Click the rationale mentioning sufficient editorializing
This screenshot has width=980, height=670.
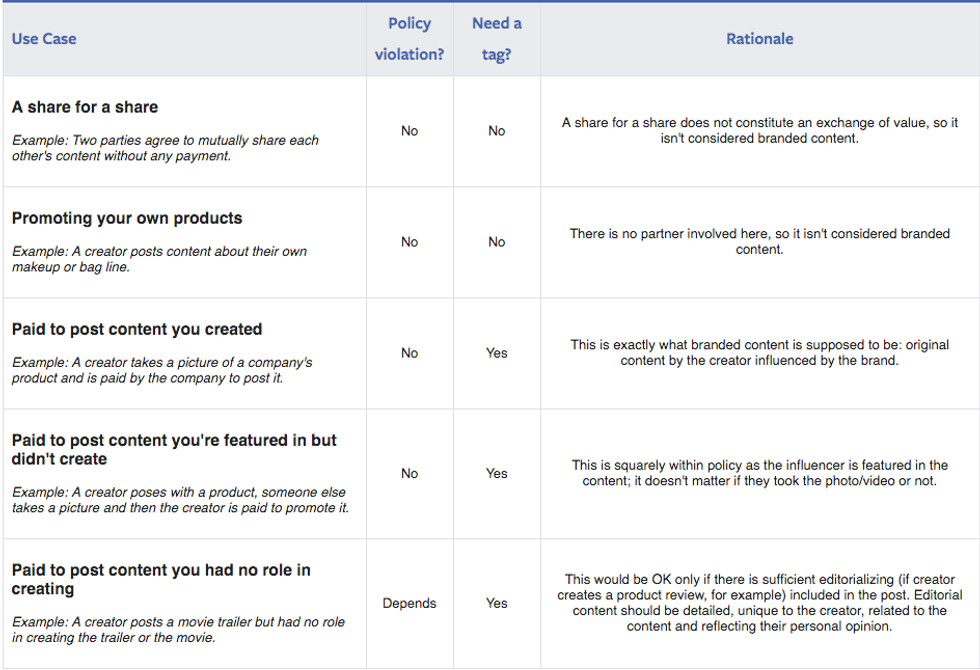pyautogui.click(x=759, y=602)
